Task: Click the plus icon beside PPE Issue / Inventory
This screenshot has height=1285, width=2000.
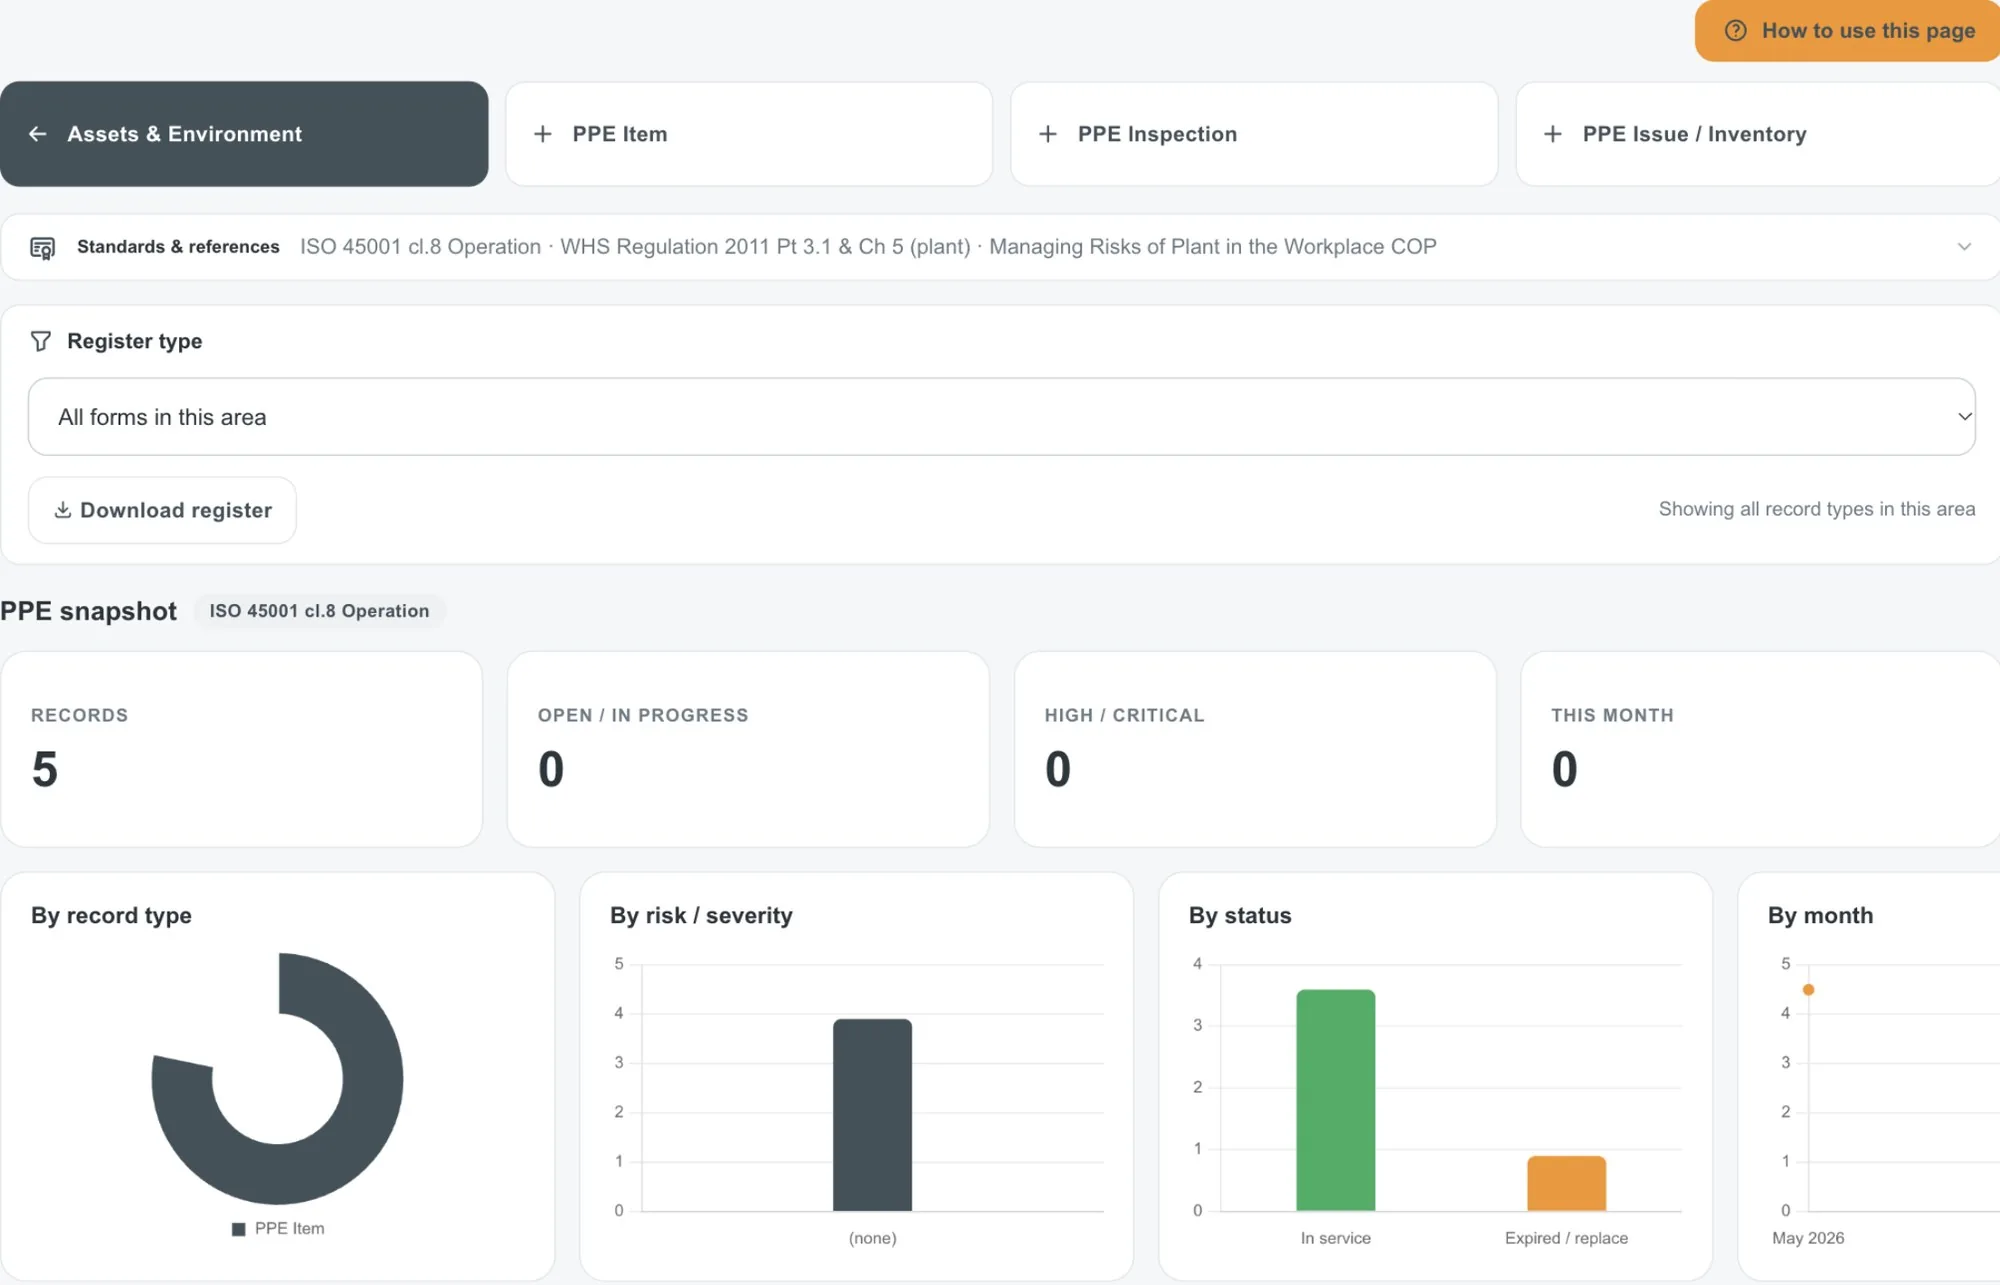Action: tap(1553, 134)
